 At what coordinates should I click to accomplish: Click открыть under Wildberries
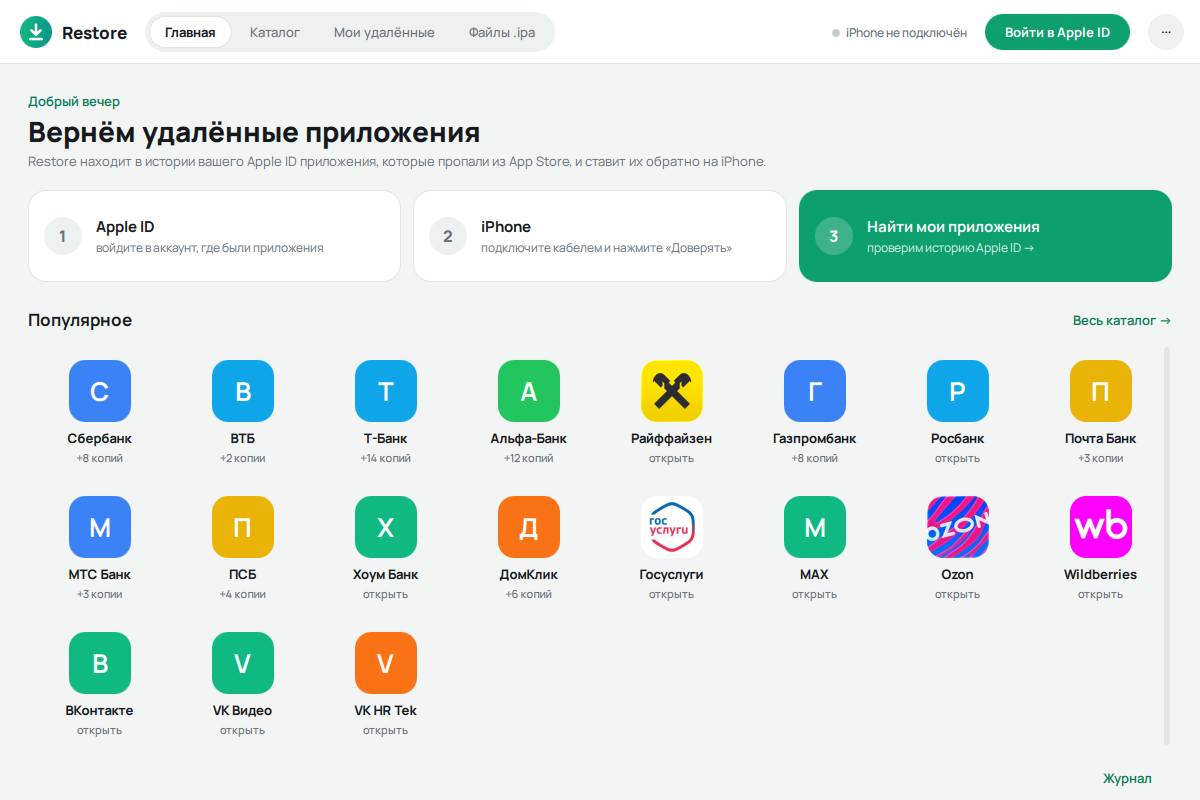[x=1101, y=594]
